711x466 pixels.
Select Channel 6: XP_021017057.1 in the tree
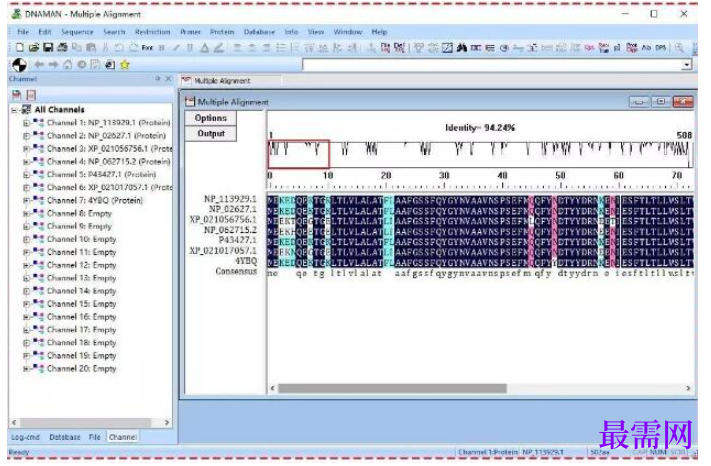(109, 188)
